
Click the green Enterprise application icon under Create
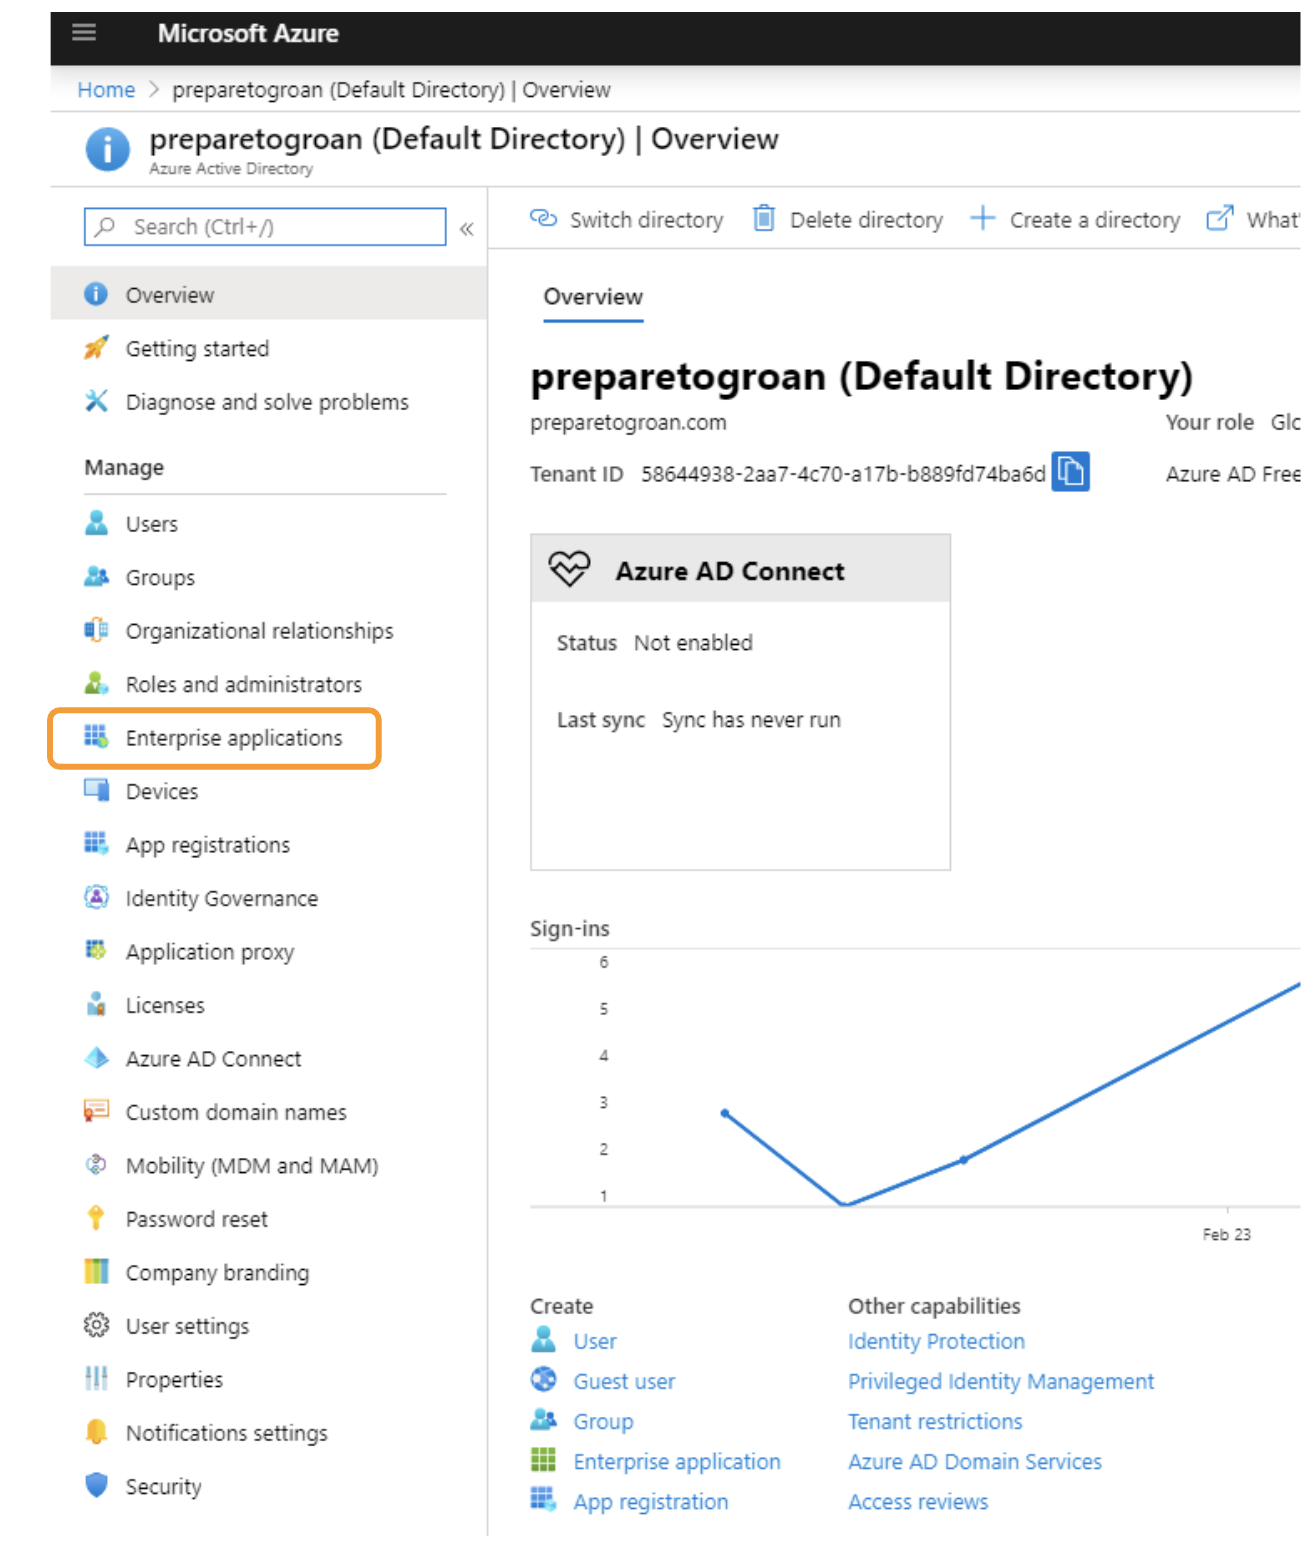click(543, 1460)
